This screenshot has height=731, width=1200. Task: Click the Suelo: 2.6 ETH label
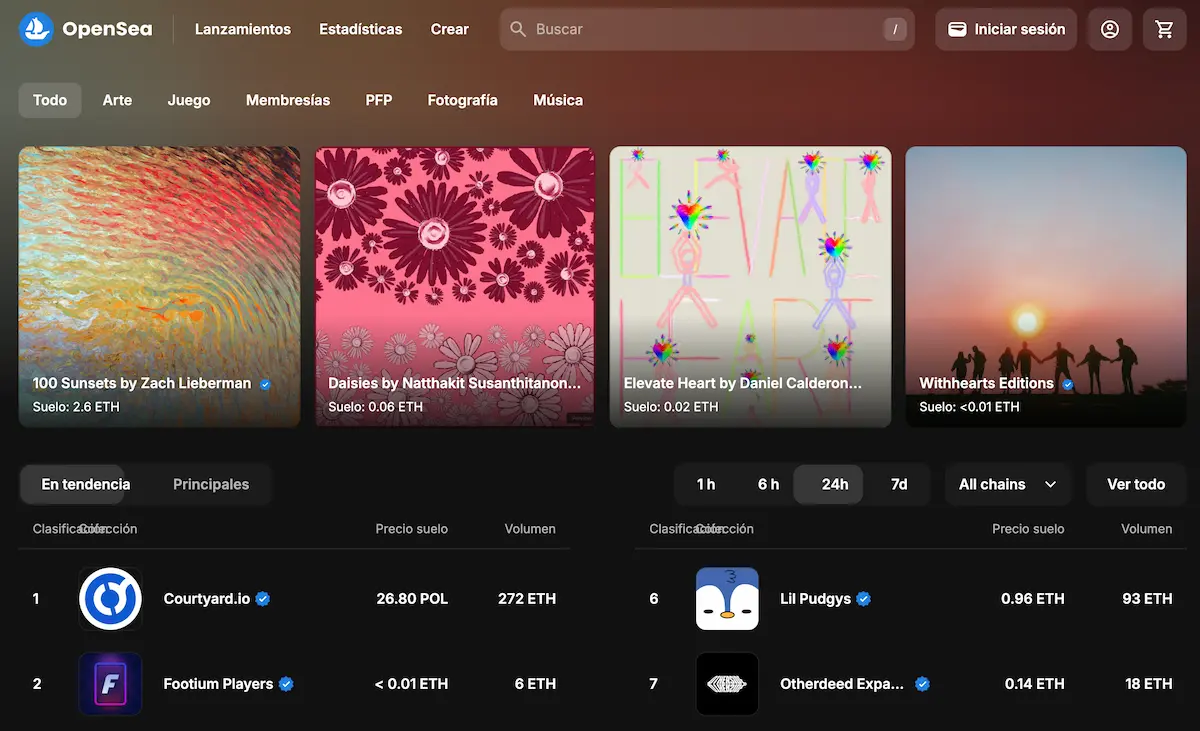point(77,407)
